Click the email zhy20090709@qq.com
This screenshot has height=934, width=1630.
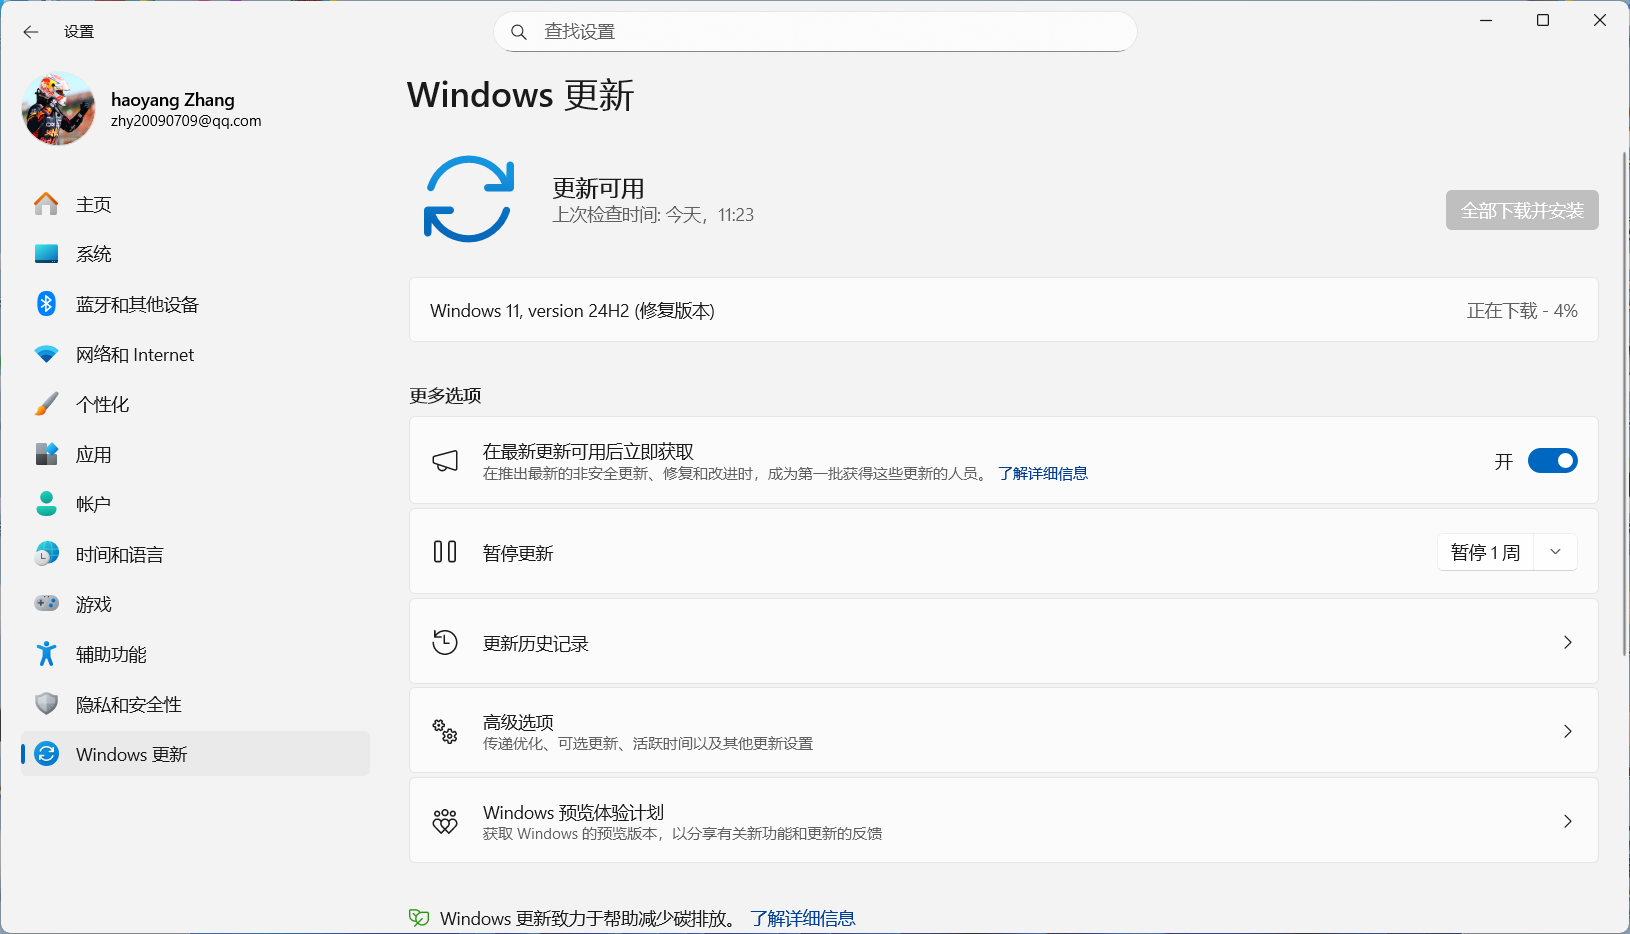(186, 121)
